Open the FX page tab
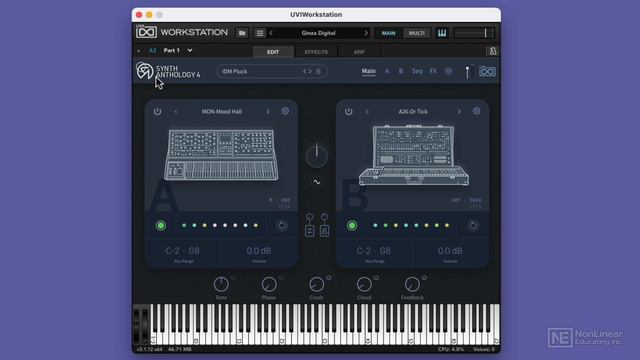Screen dimensions: 640x360 click(433, 71)
